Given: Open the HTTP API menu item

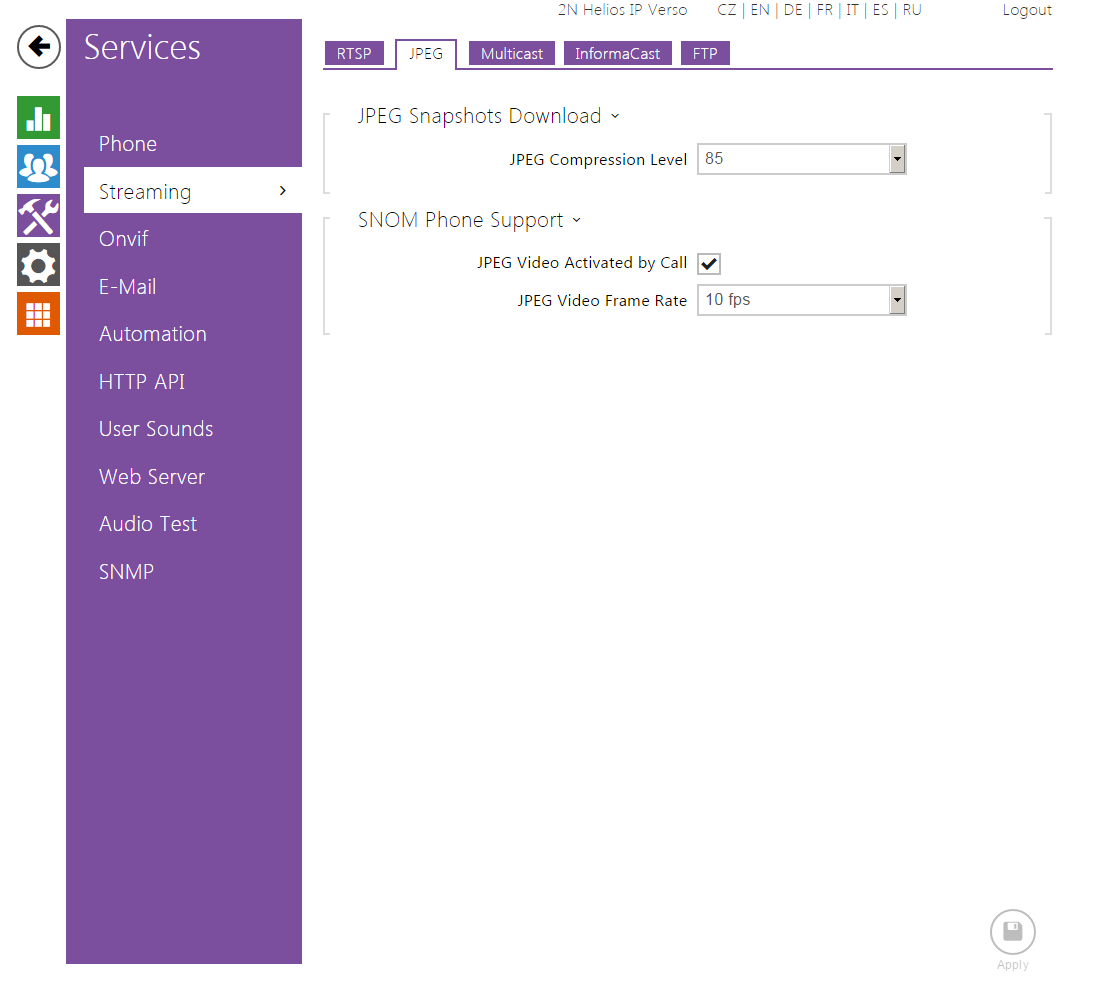Looking at the screenshot, I should (142, 382).
